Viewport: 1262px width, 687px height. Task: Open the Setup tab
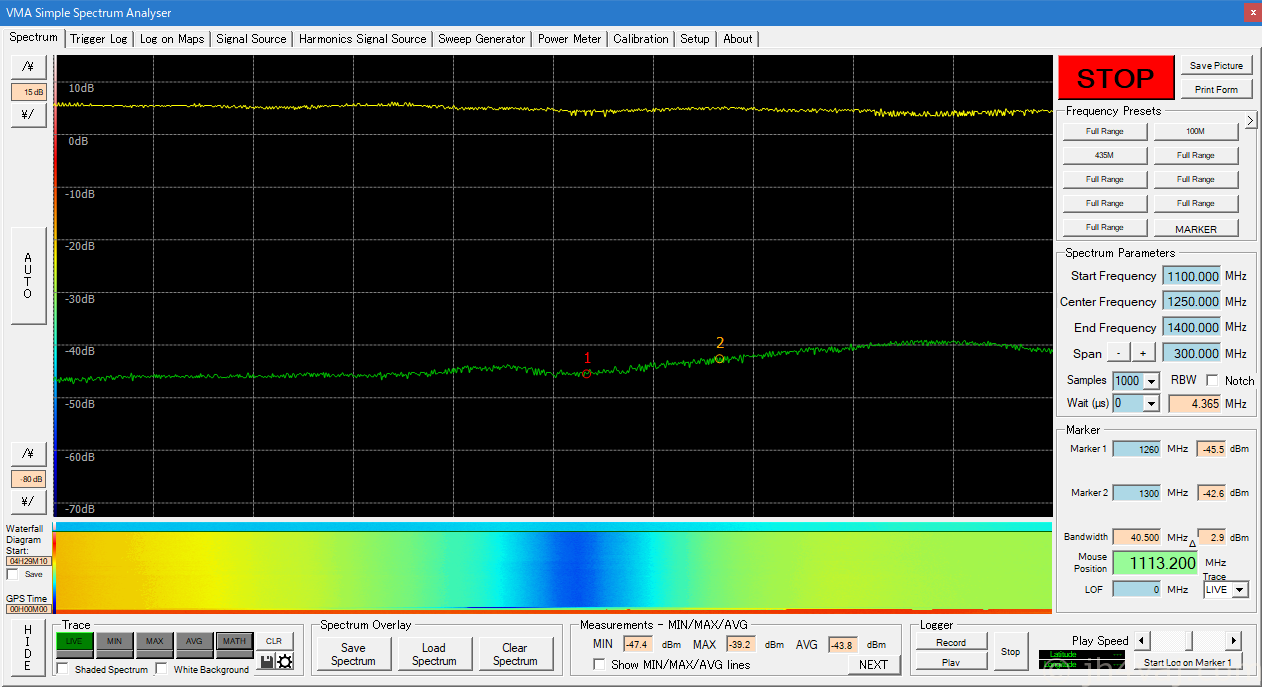click(695, 39)
